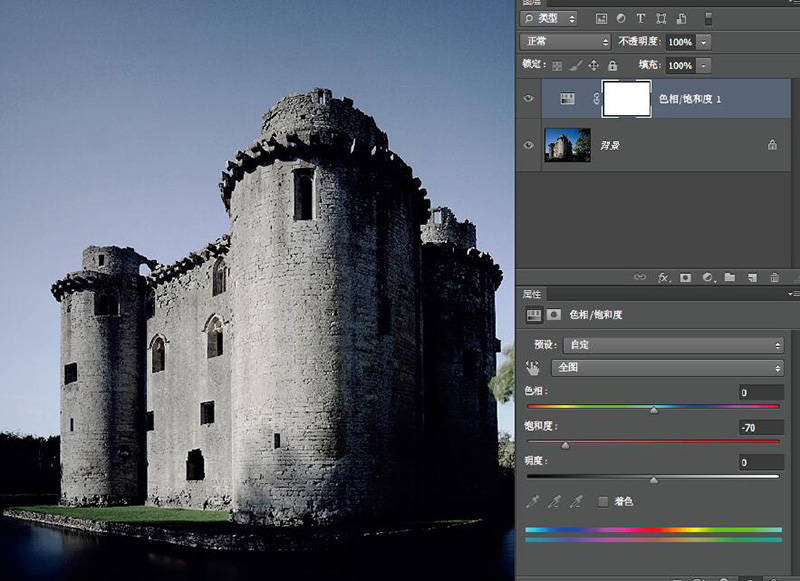
Task: Open the 正常 blend mode dropdown
Action: point(565,42)
